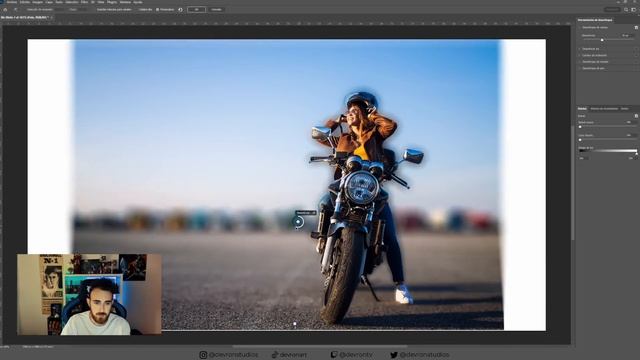Image resolution: width=640 pixels, height=360 pixels.
Task: Click the reset blur pins icon
Action: [x=180, y=9]
